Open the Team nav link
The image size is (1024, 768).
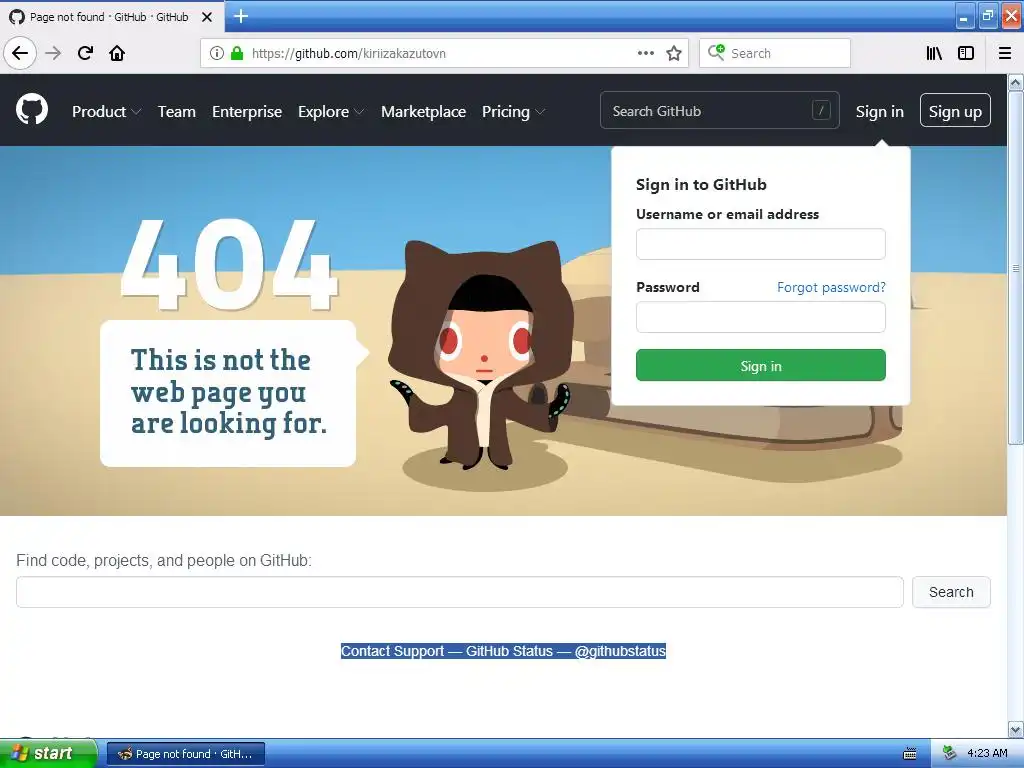[x=176, y=112]
